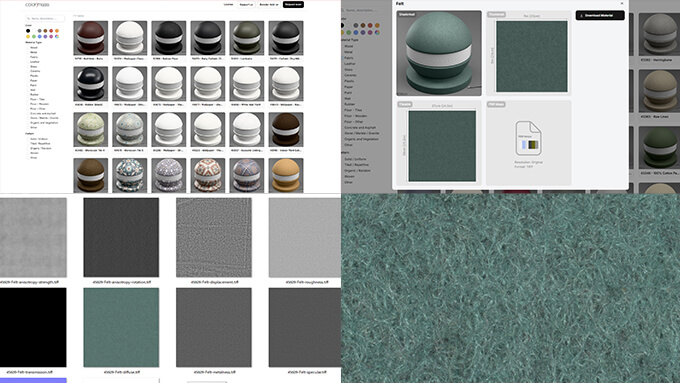
Task: Pick the red color filter swatch in catalog page
Action: pos(51,31)
